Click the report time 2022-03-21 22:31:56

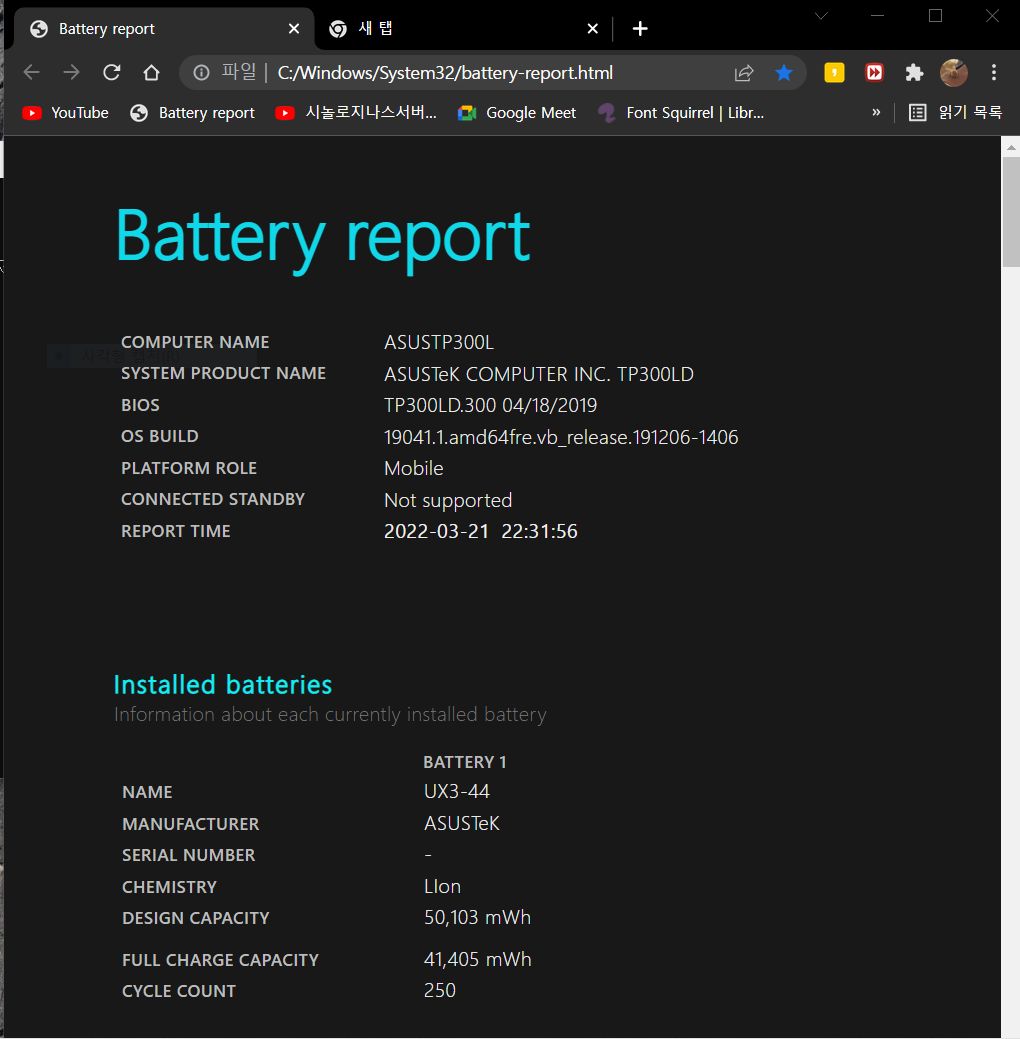(481, 531)
